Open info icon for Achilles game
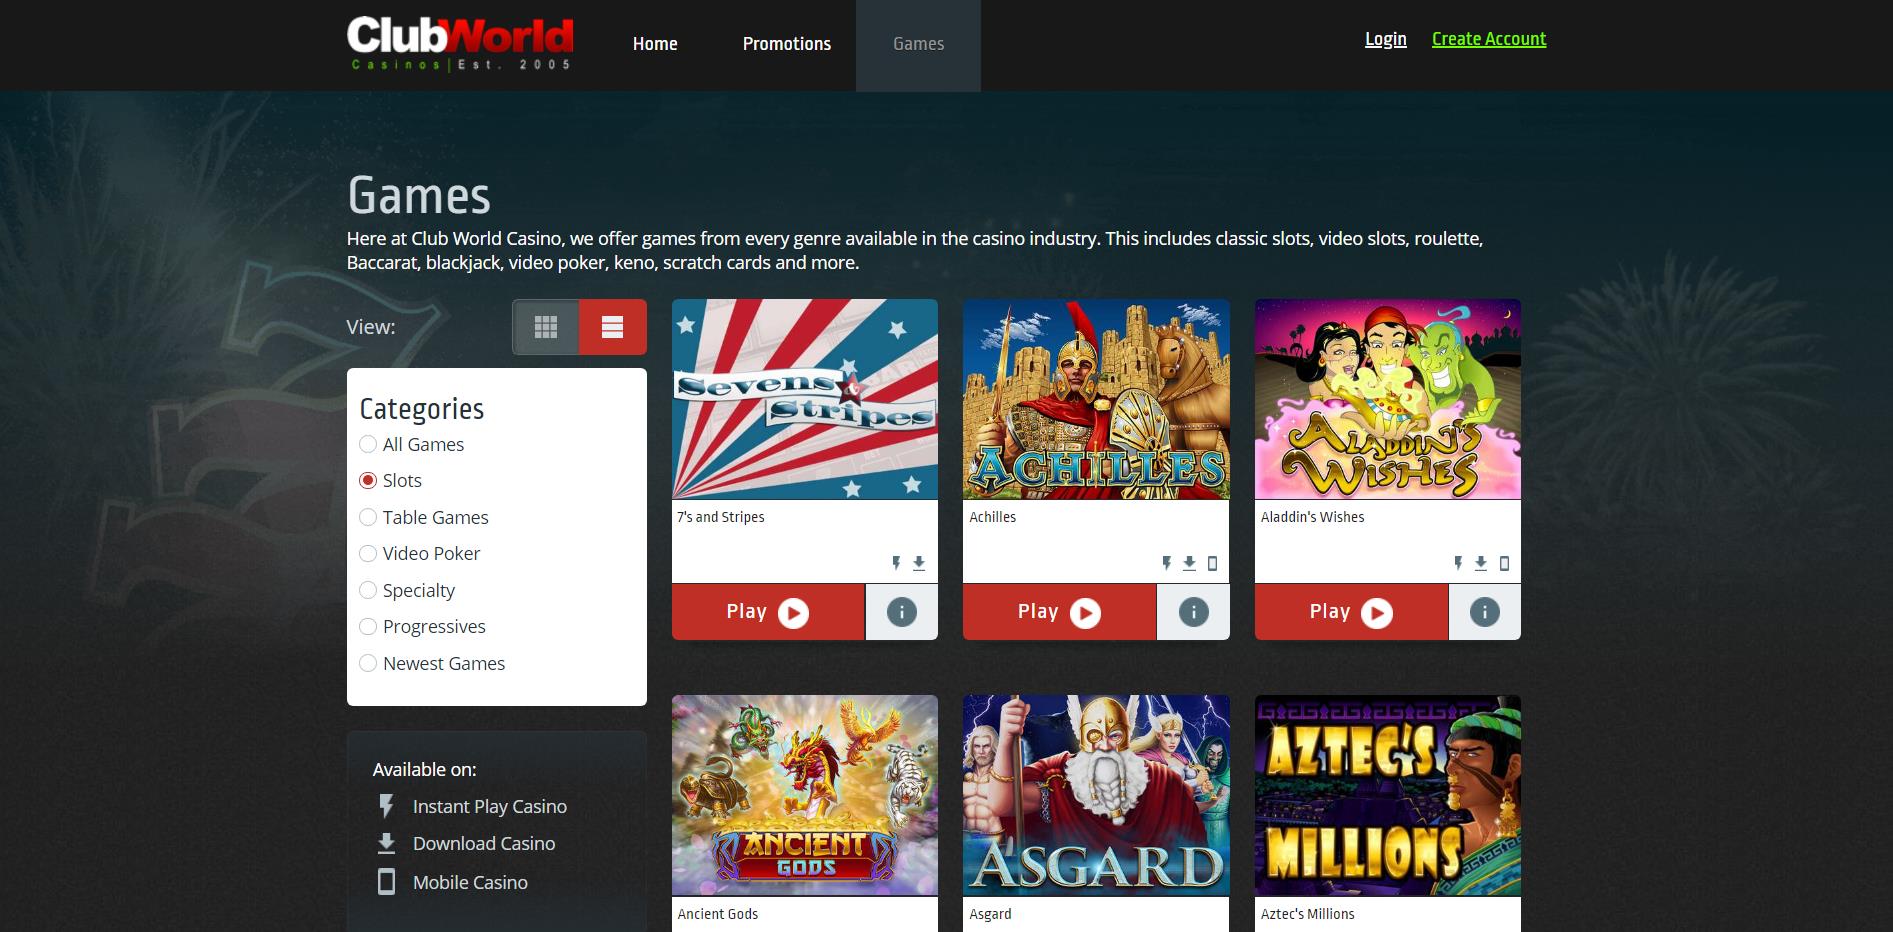 [x=1193, y=612]
